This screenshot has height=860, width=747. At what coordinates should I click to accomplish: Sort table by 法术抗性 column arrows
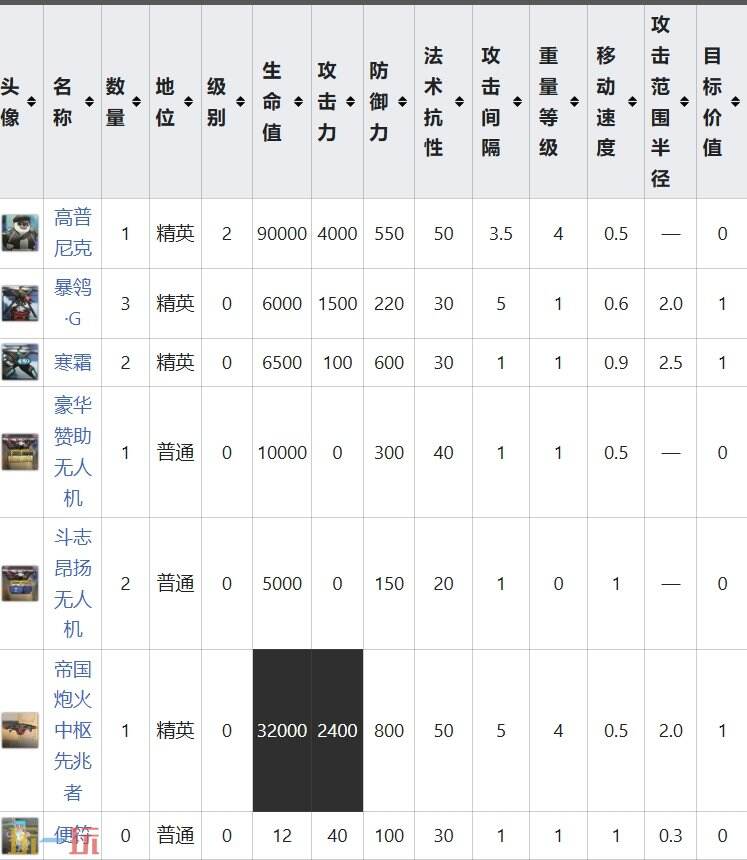460,101
